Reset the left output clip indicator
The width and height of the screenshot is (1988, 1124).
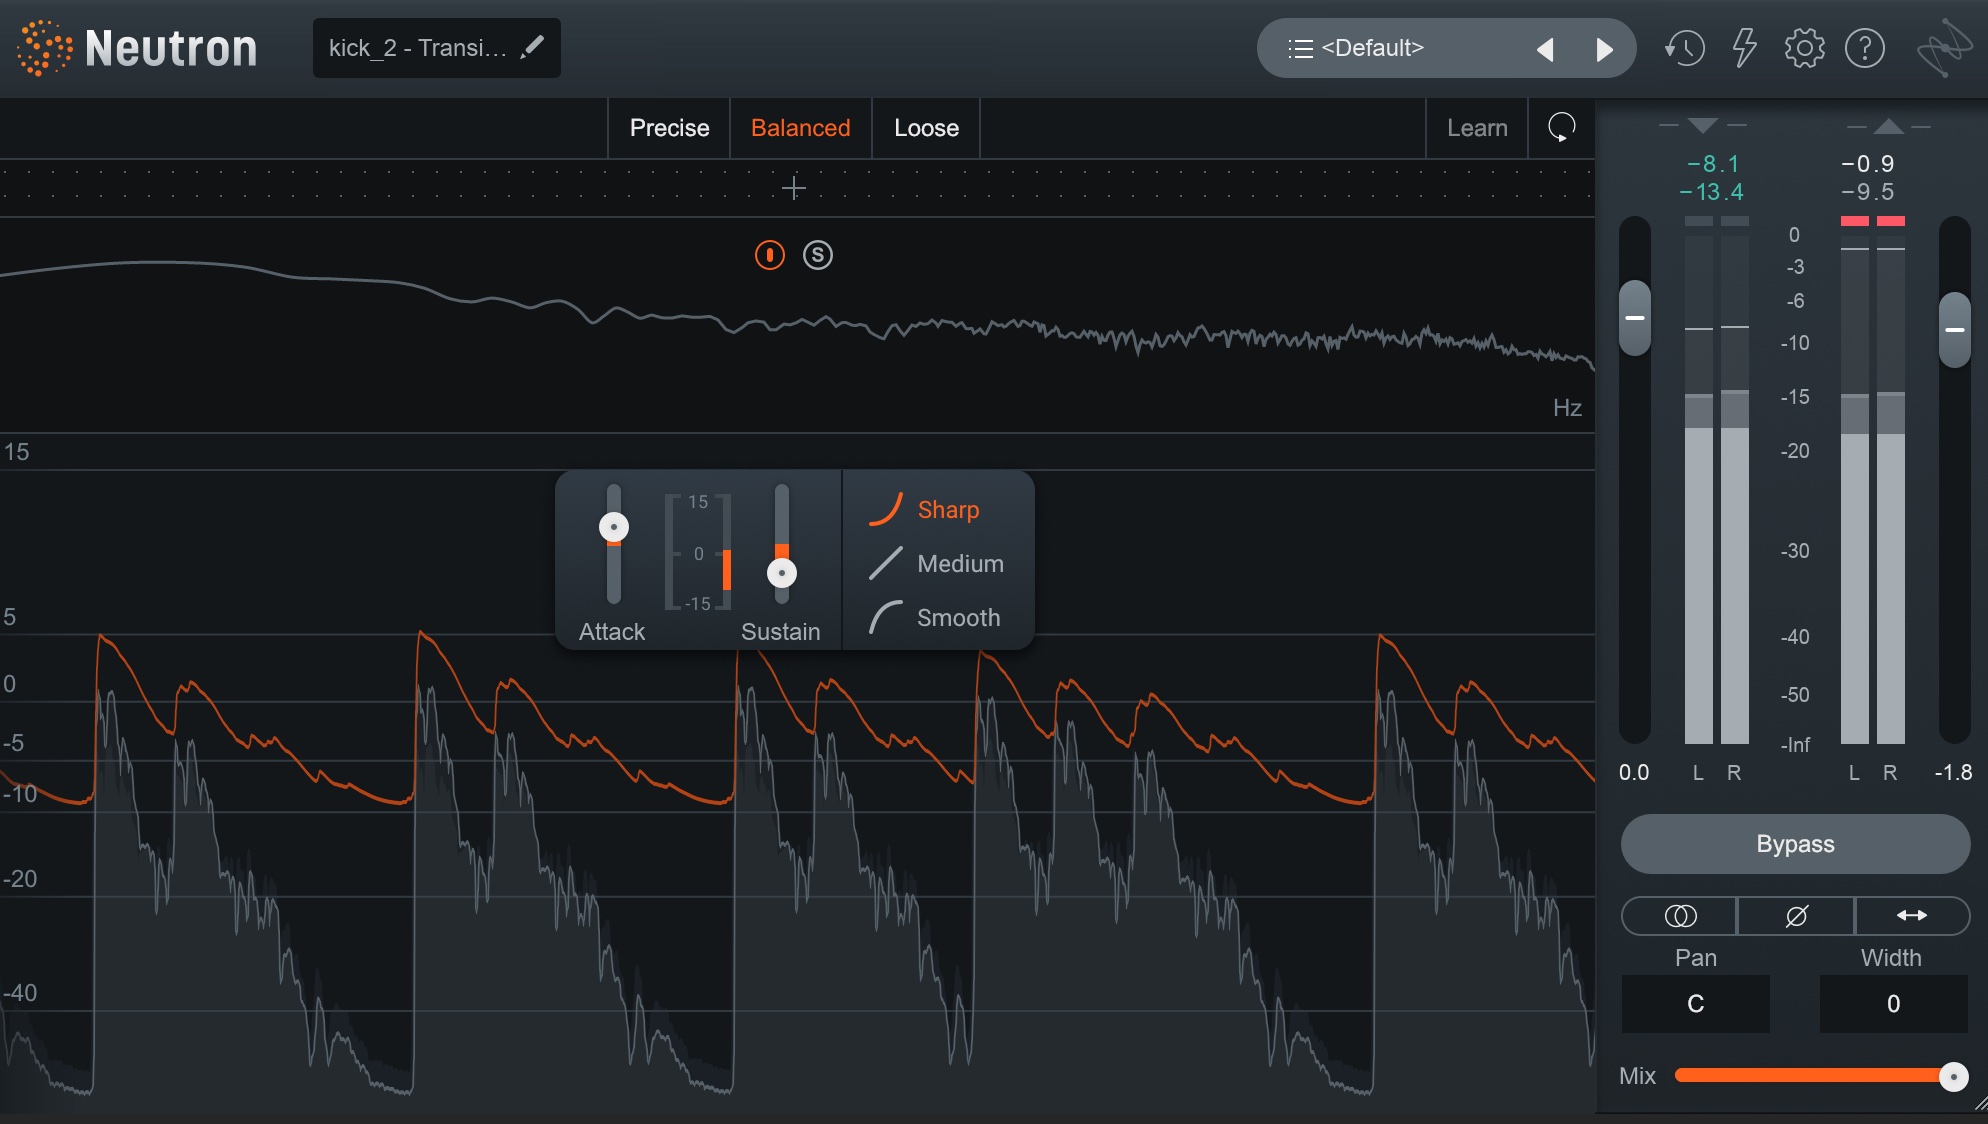click(x=1855, y=221)
